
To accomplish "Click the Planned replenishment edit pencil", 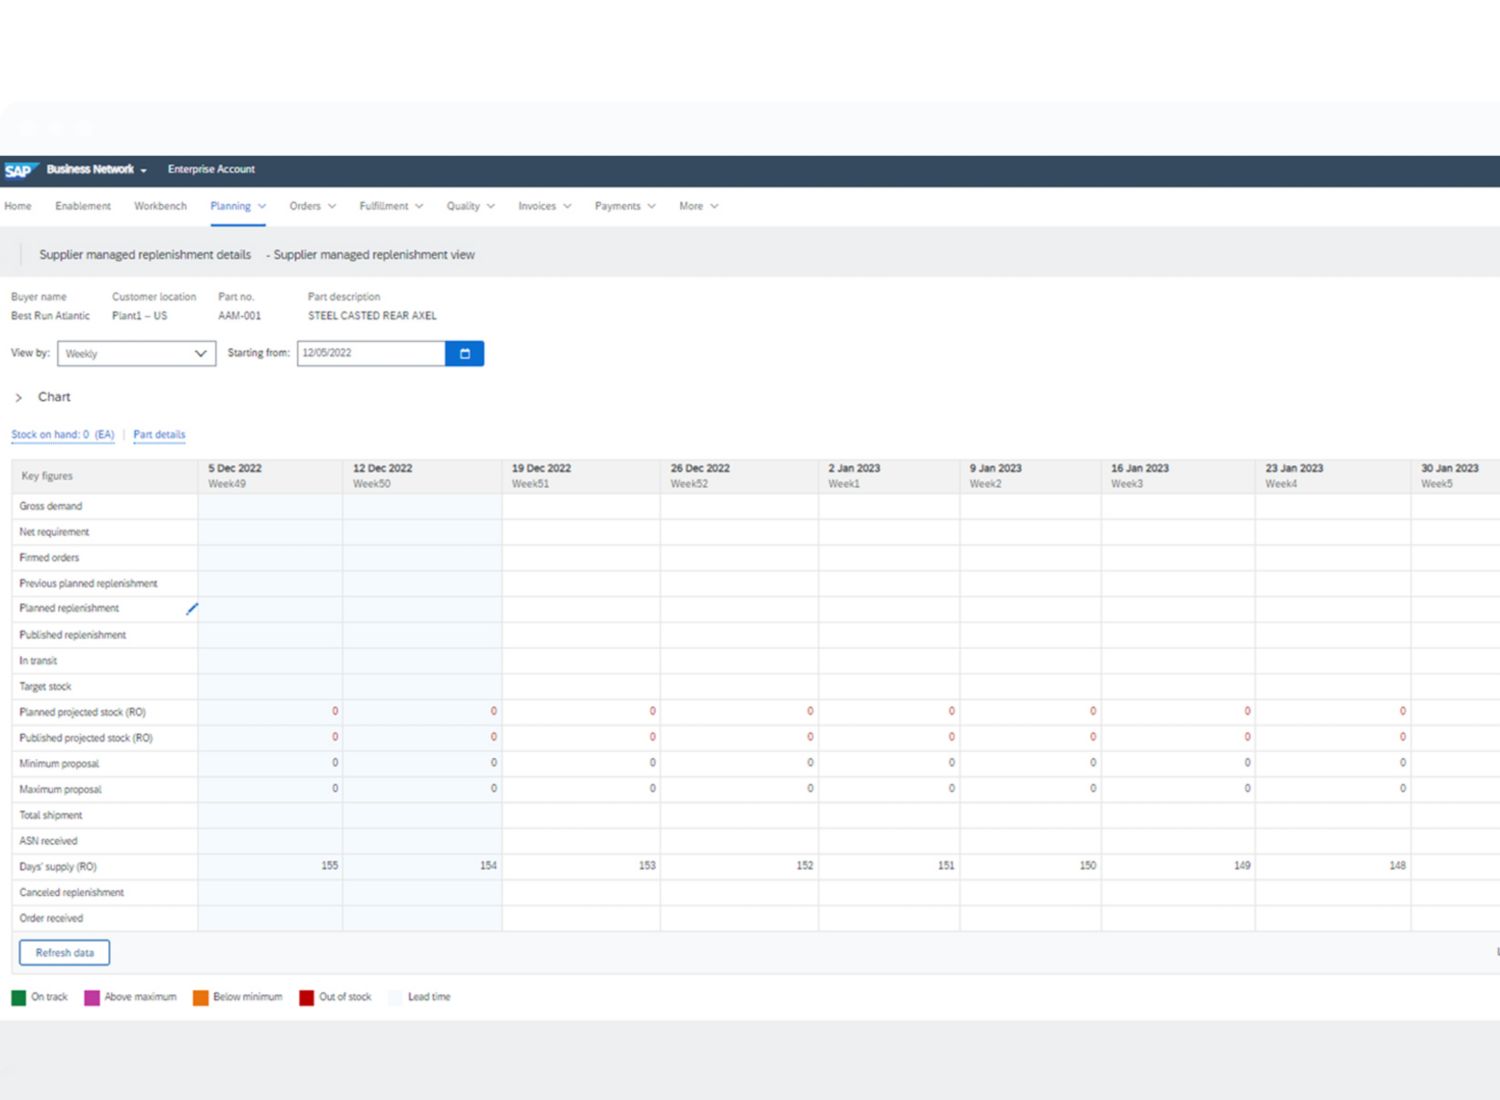I will [x=192, y=608].
